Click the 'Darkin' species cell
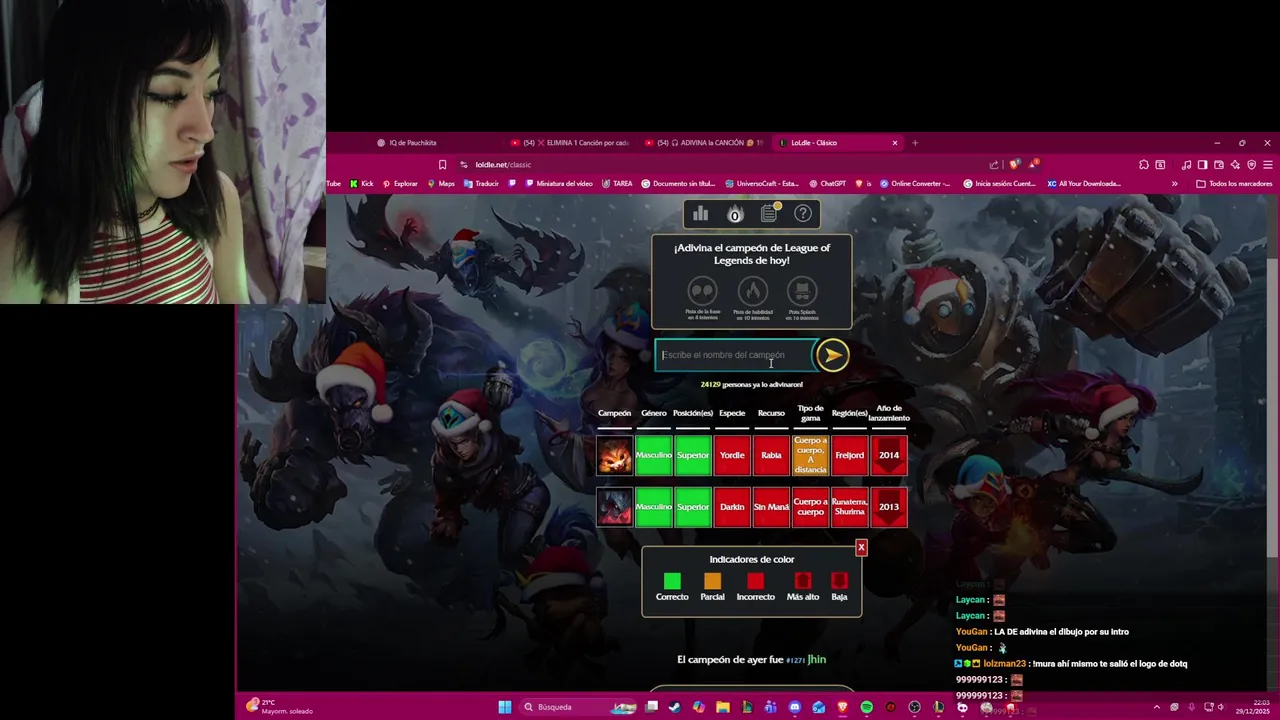 point(732,507)
